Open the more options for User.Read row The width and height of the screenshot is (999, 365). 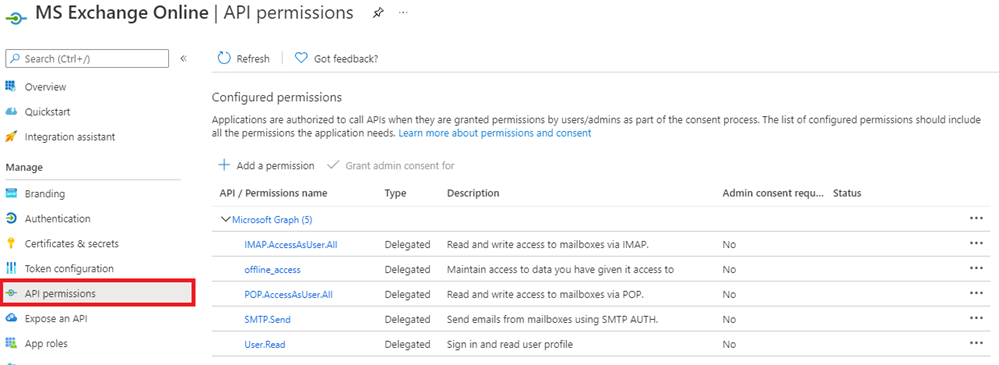[x=976, y=343]
